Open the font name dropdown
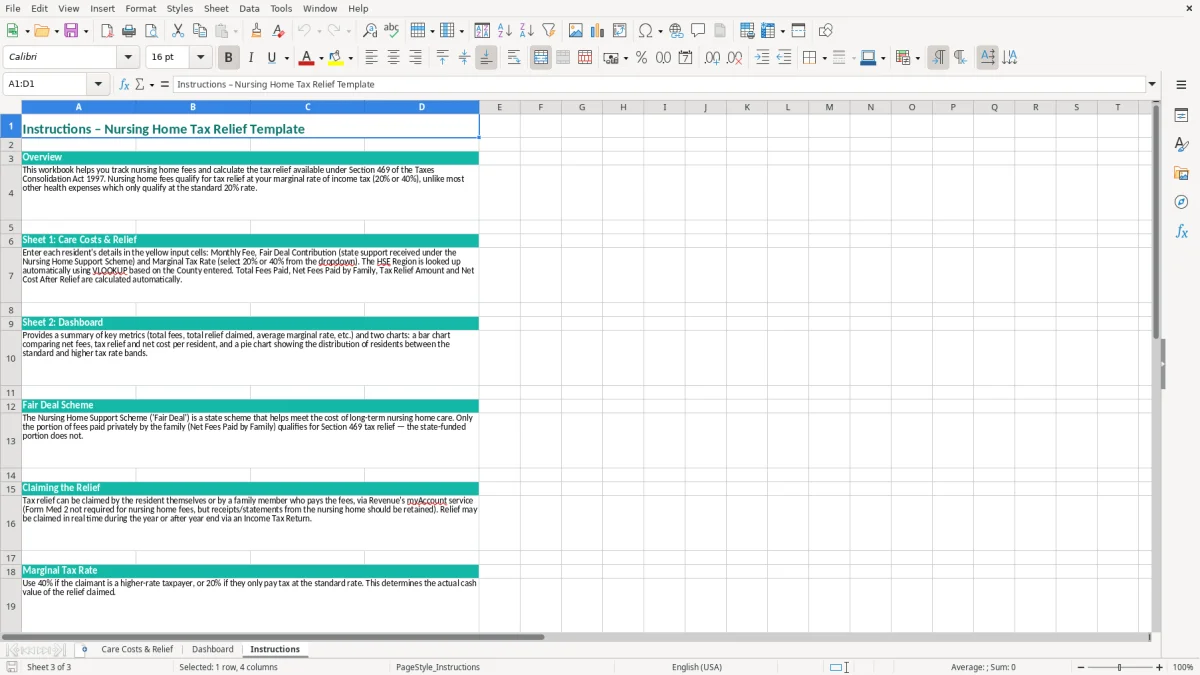The width and height of the screenshot is (1200, 675). (x=128, y=58)
